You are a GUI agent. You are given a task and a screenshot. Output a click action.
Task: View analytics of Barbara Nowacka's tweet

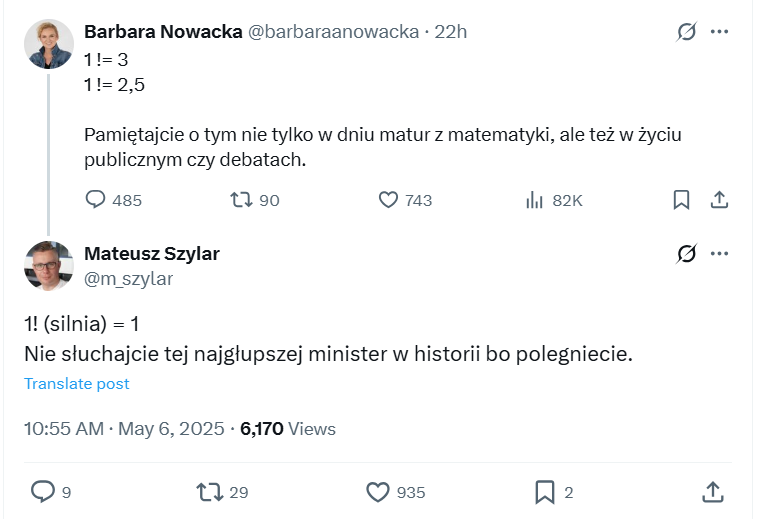534,200
